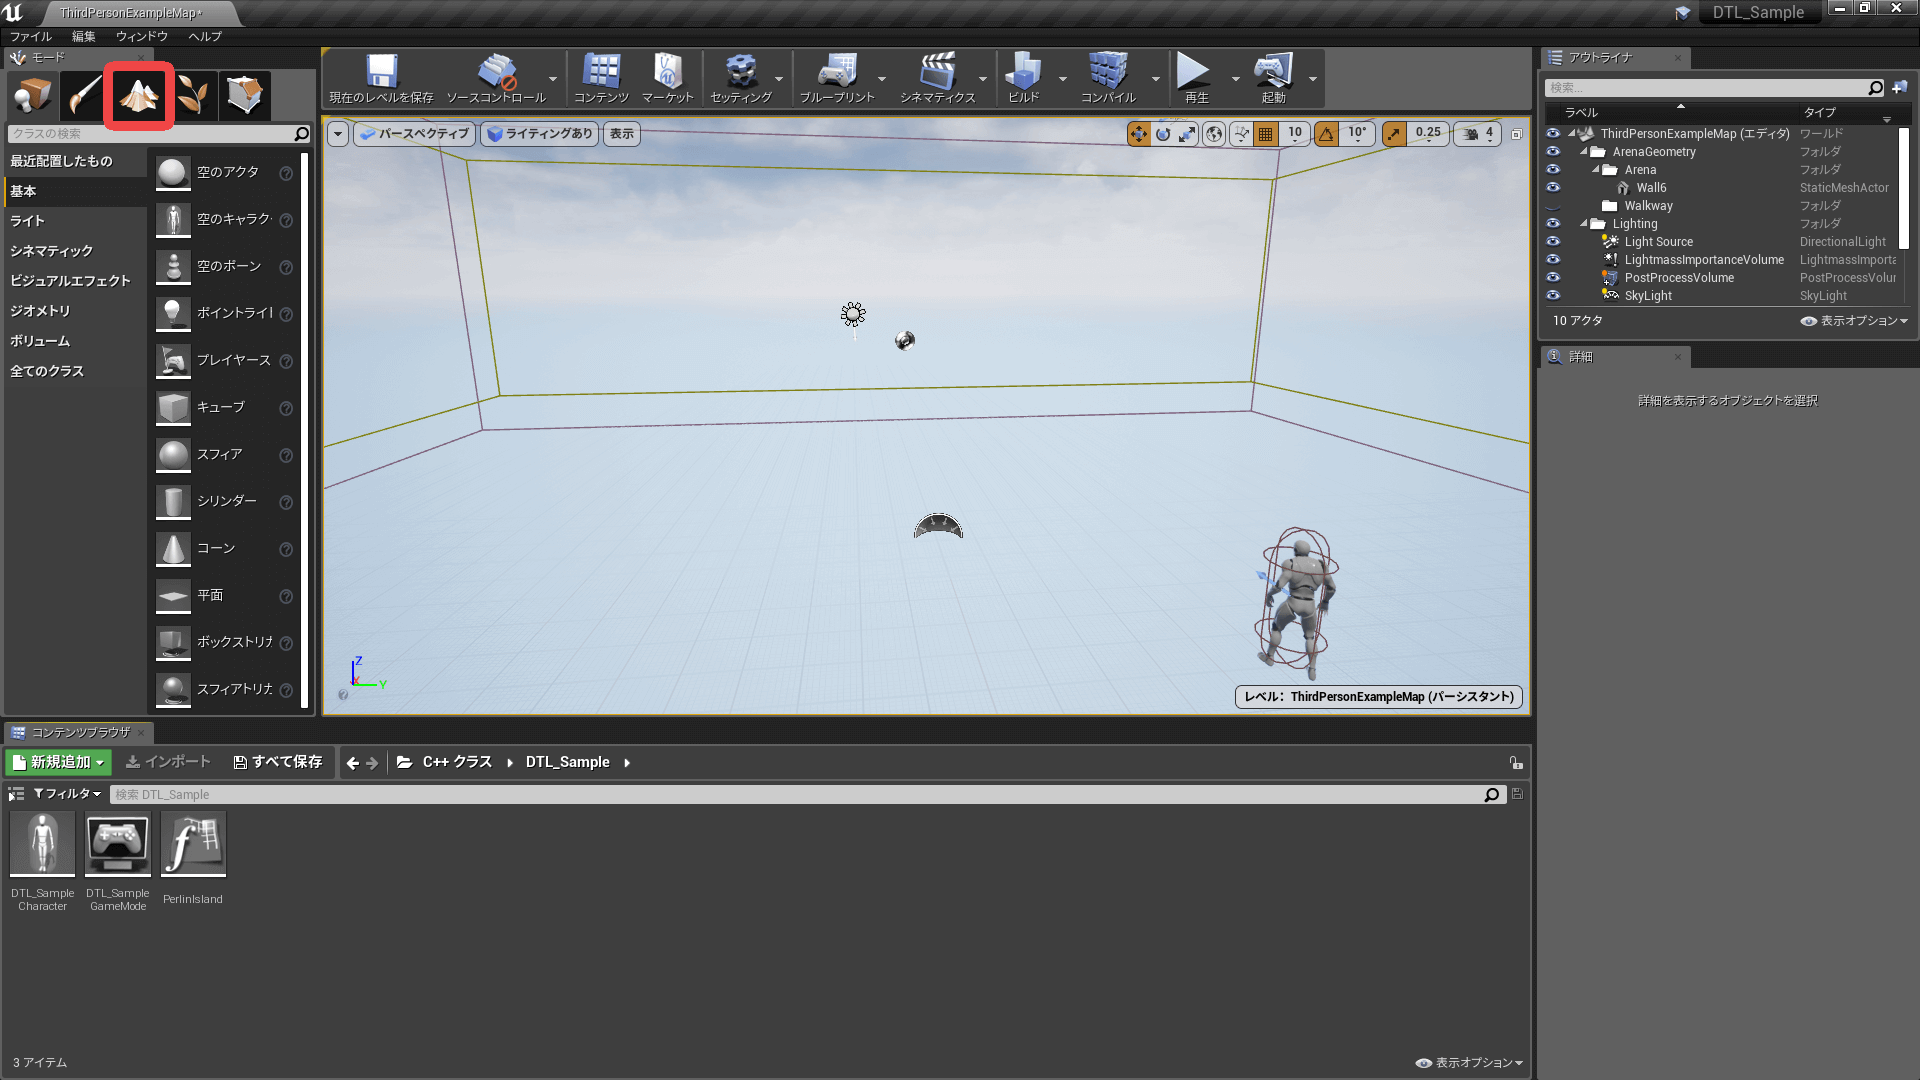The height and width of the screenshot is (1080, 1920).
Task: Open the Window menu
Action: [141, 36]
